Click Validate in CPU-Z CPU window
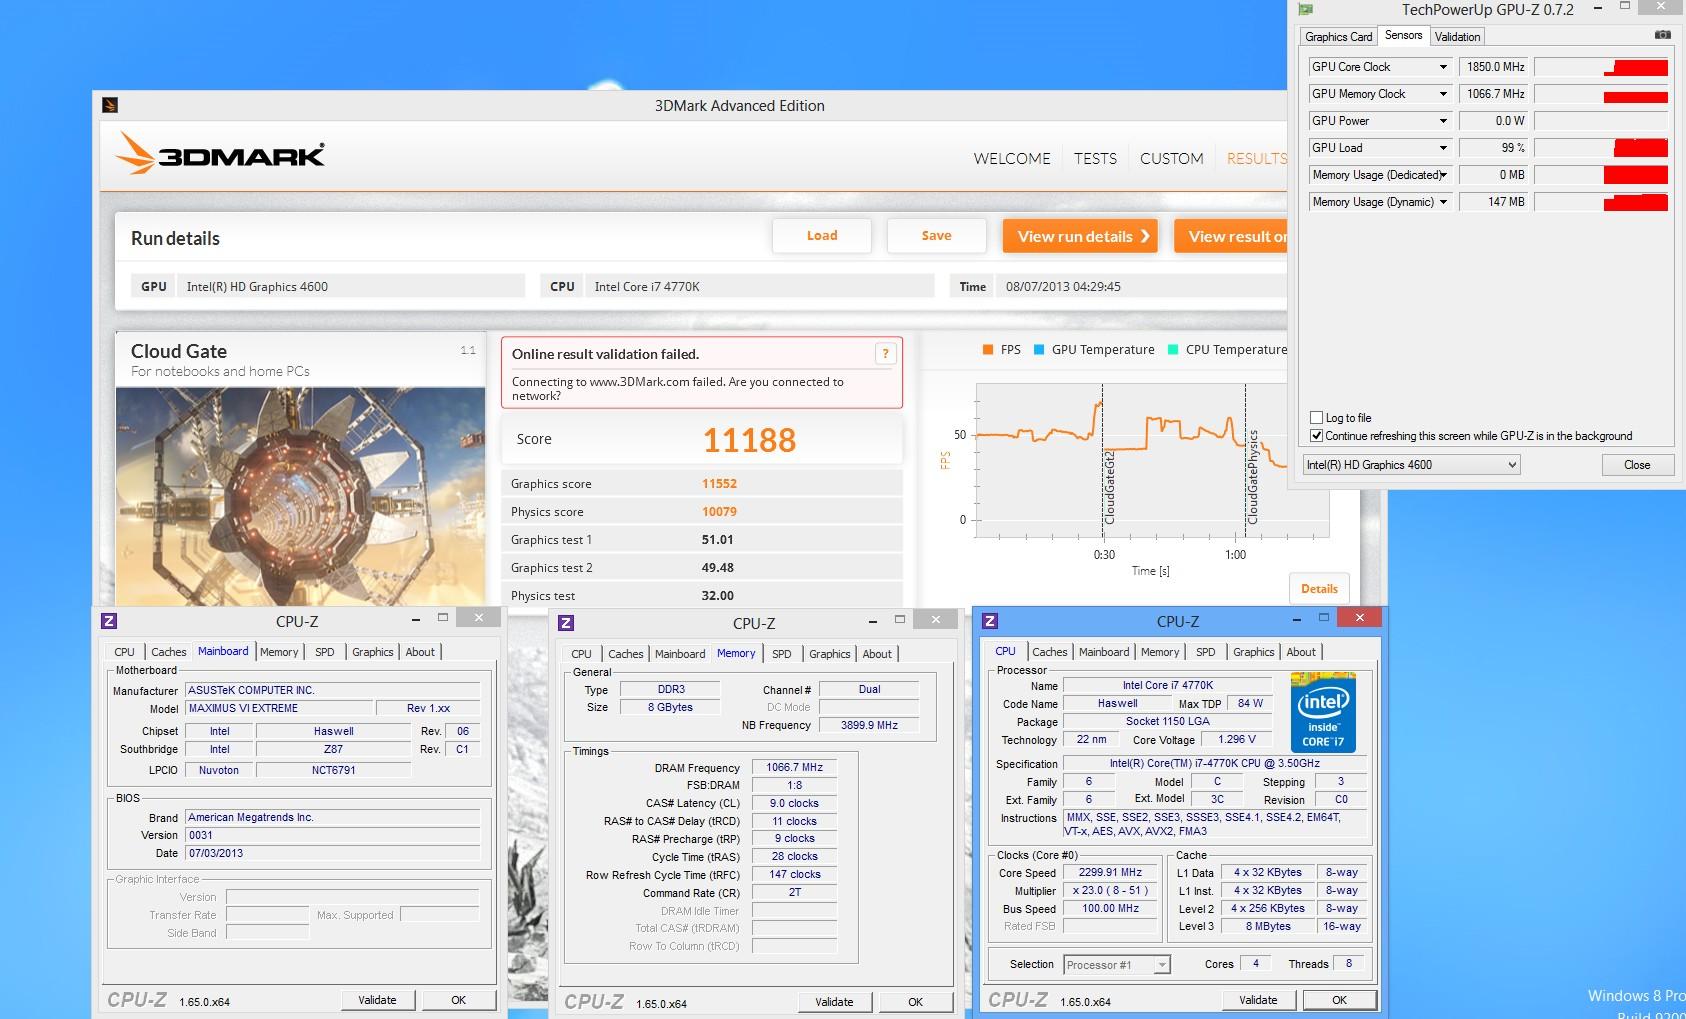The width and height of the screenshot is (1686, 1019). [1258, 1000]
